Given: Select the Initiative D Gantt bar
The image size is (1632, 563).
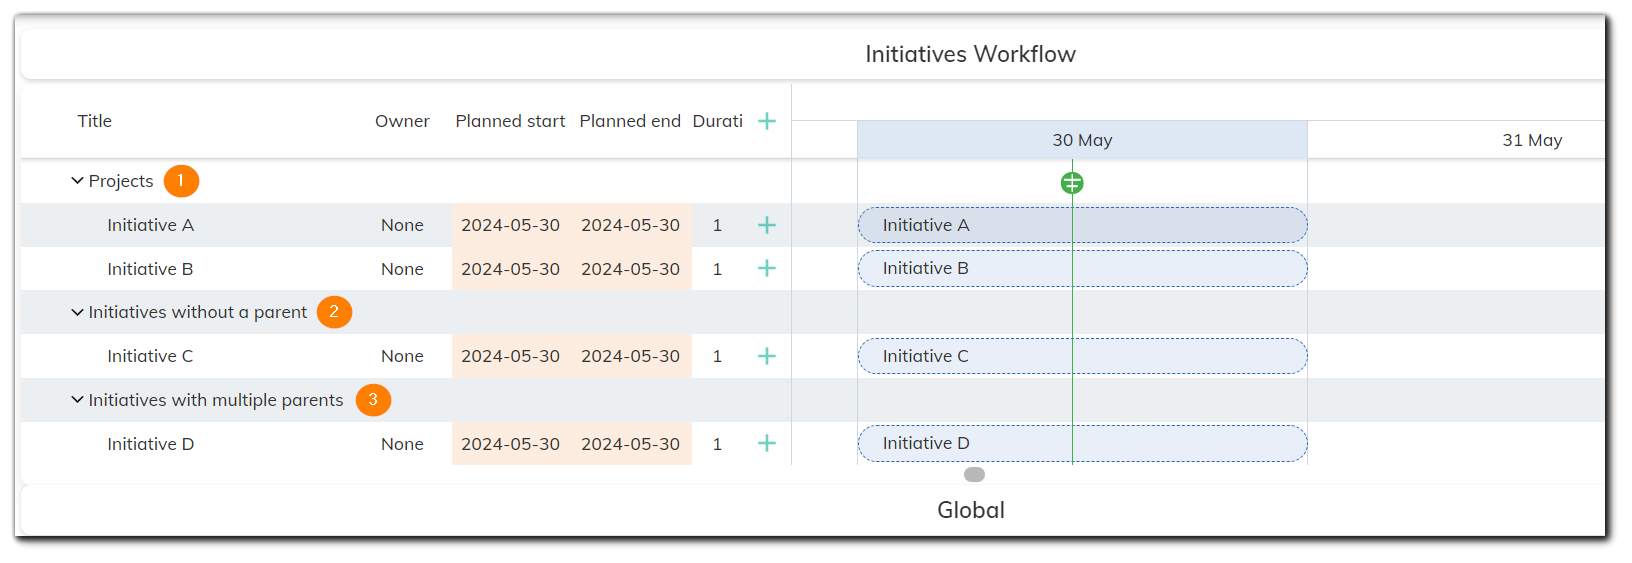Looking at the screenshot, I should (1082, 443).
